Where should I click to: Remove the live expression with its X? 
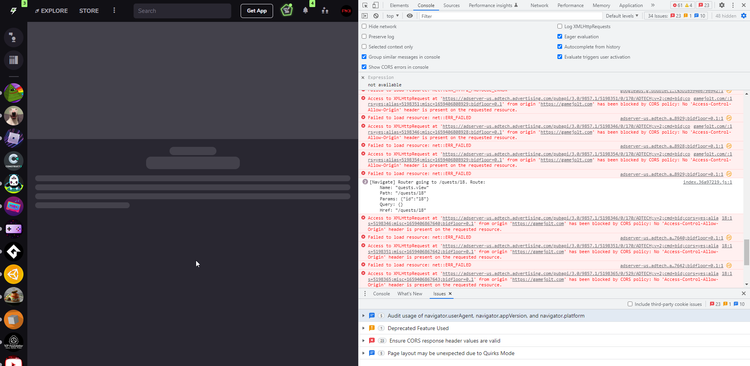[x=363, y=78]
